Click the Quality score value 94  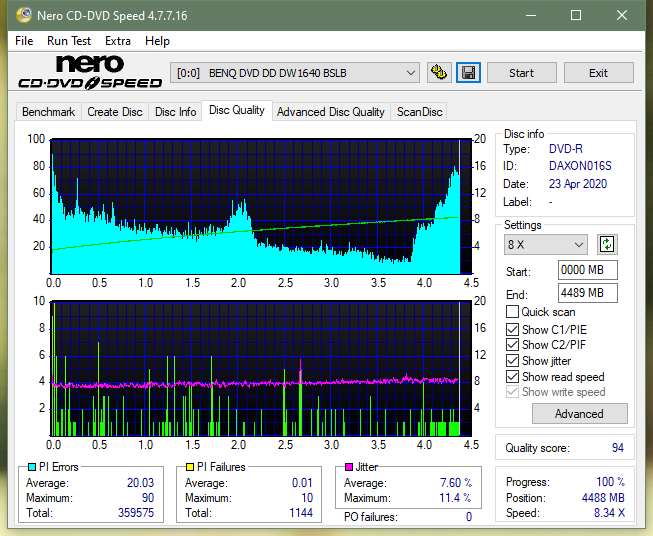pyautogui.click(x=618, y=448)
